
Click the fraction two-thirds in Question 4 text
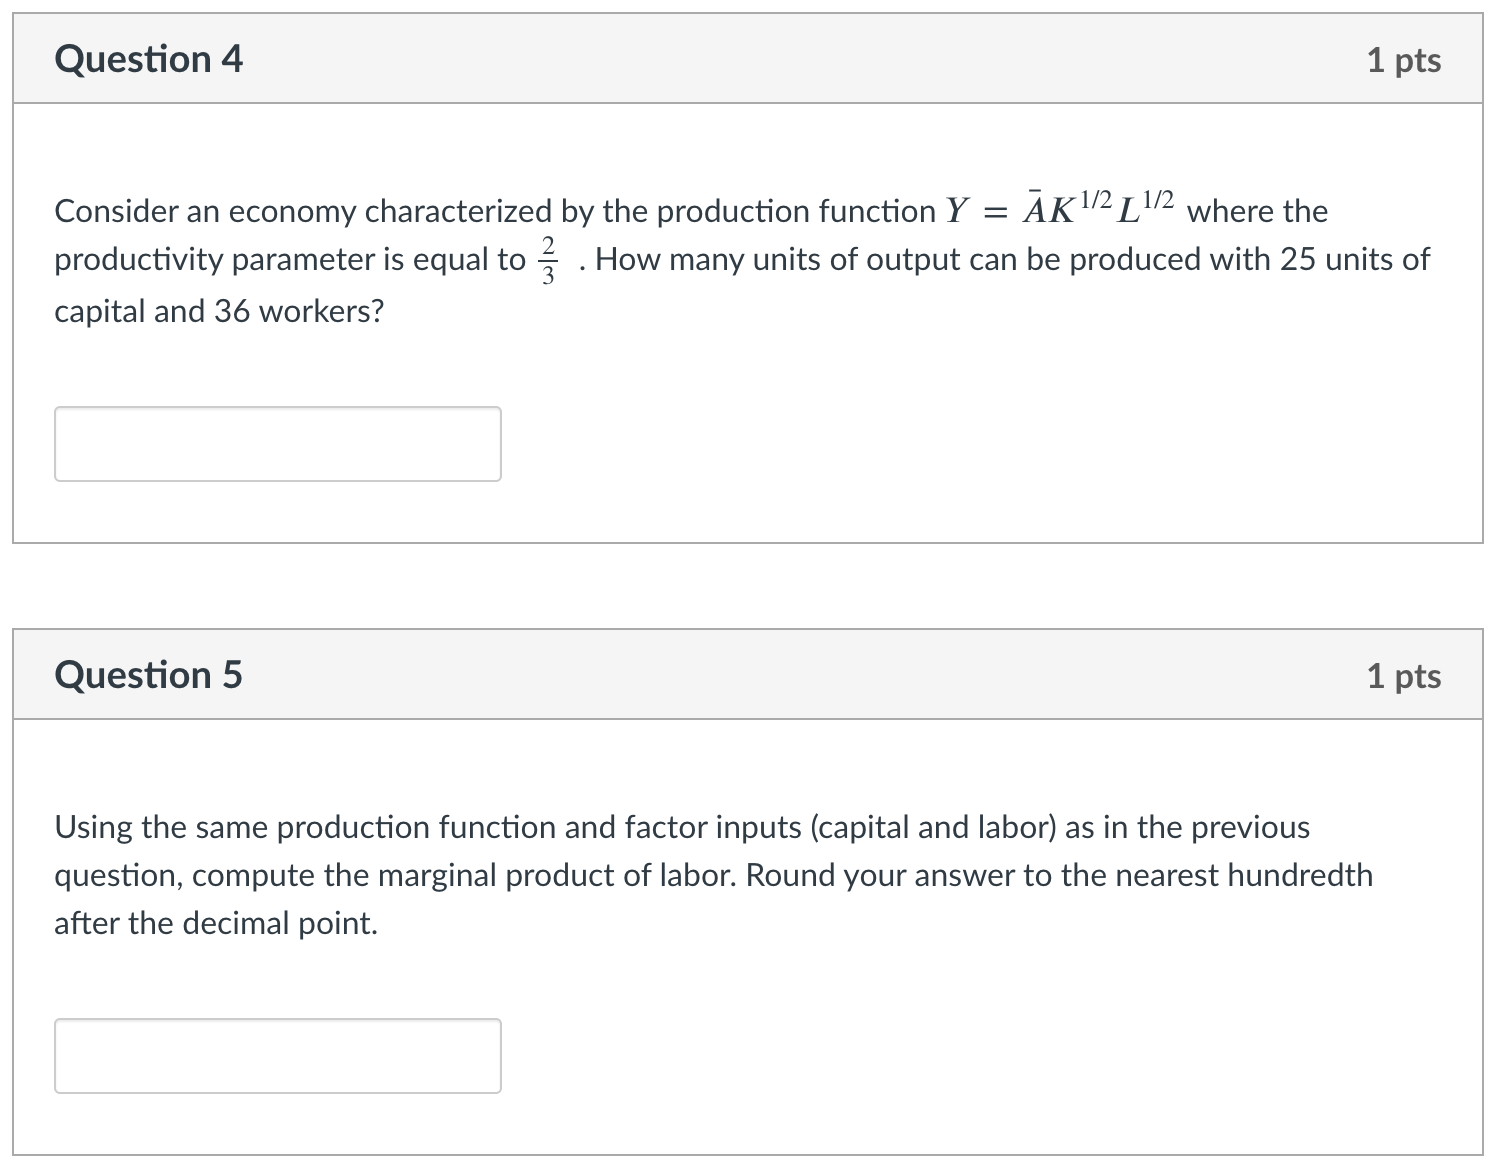pyautogui.click(x=548, y=258)
